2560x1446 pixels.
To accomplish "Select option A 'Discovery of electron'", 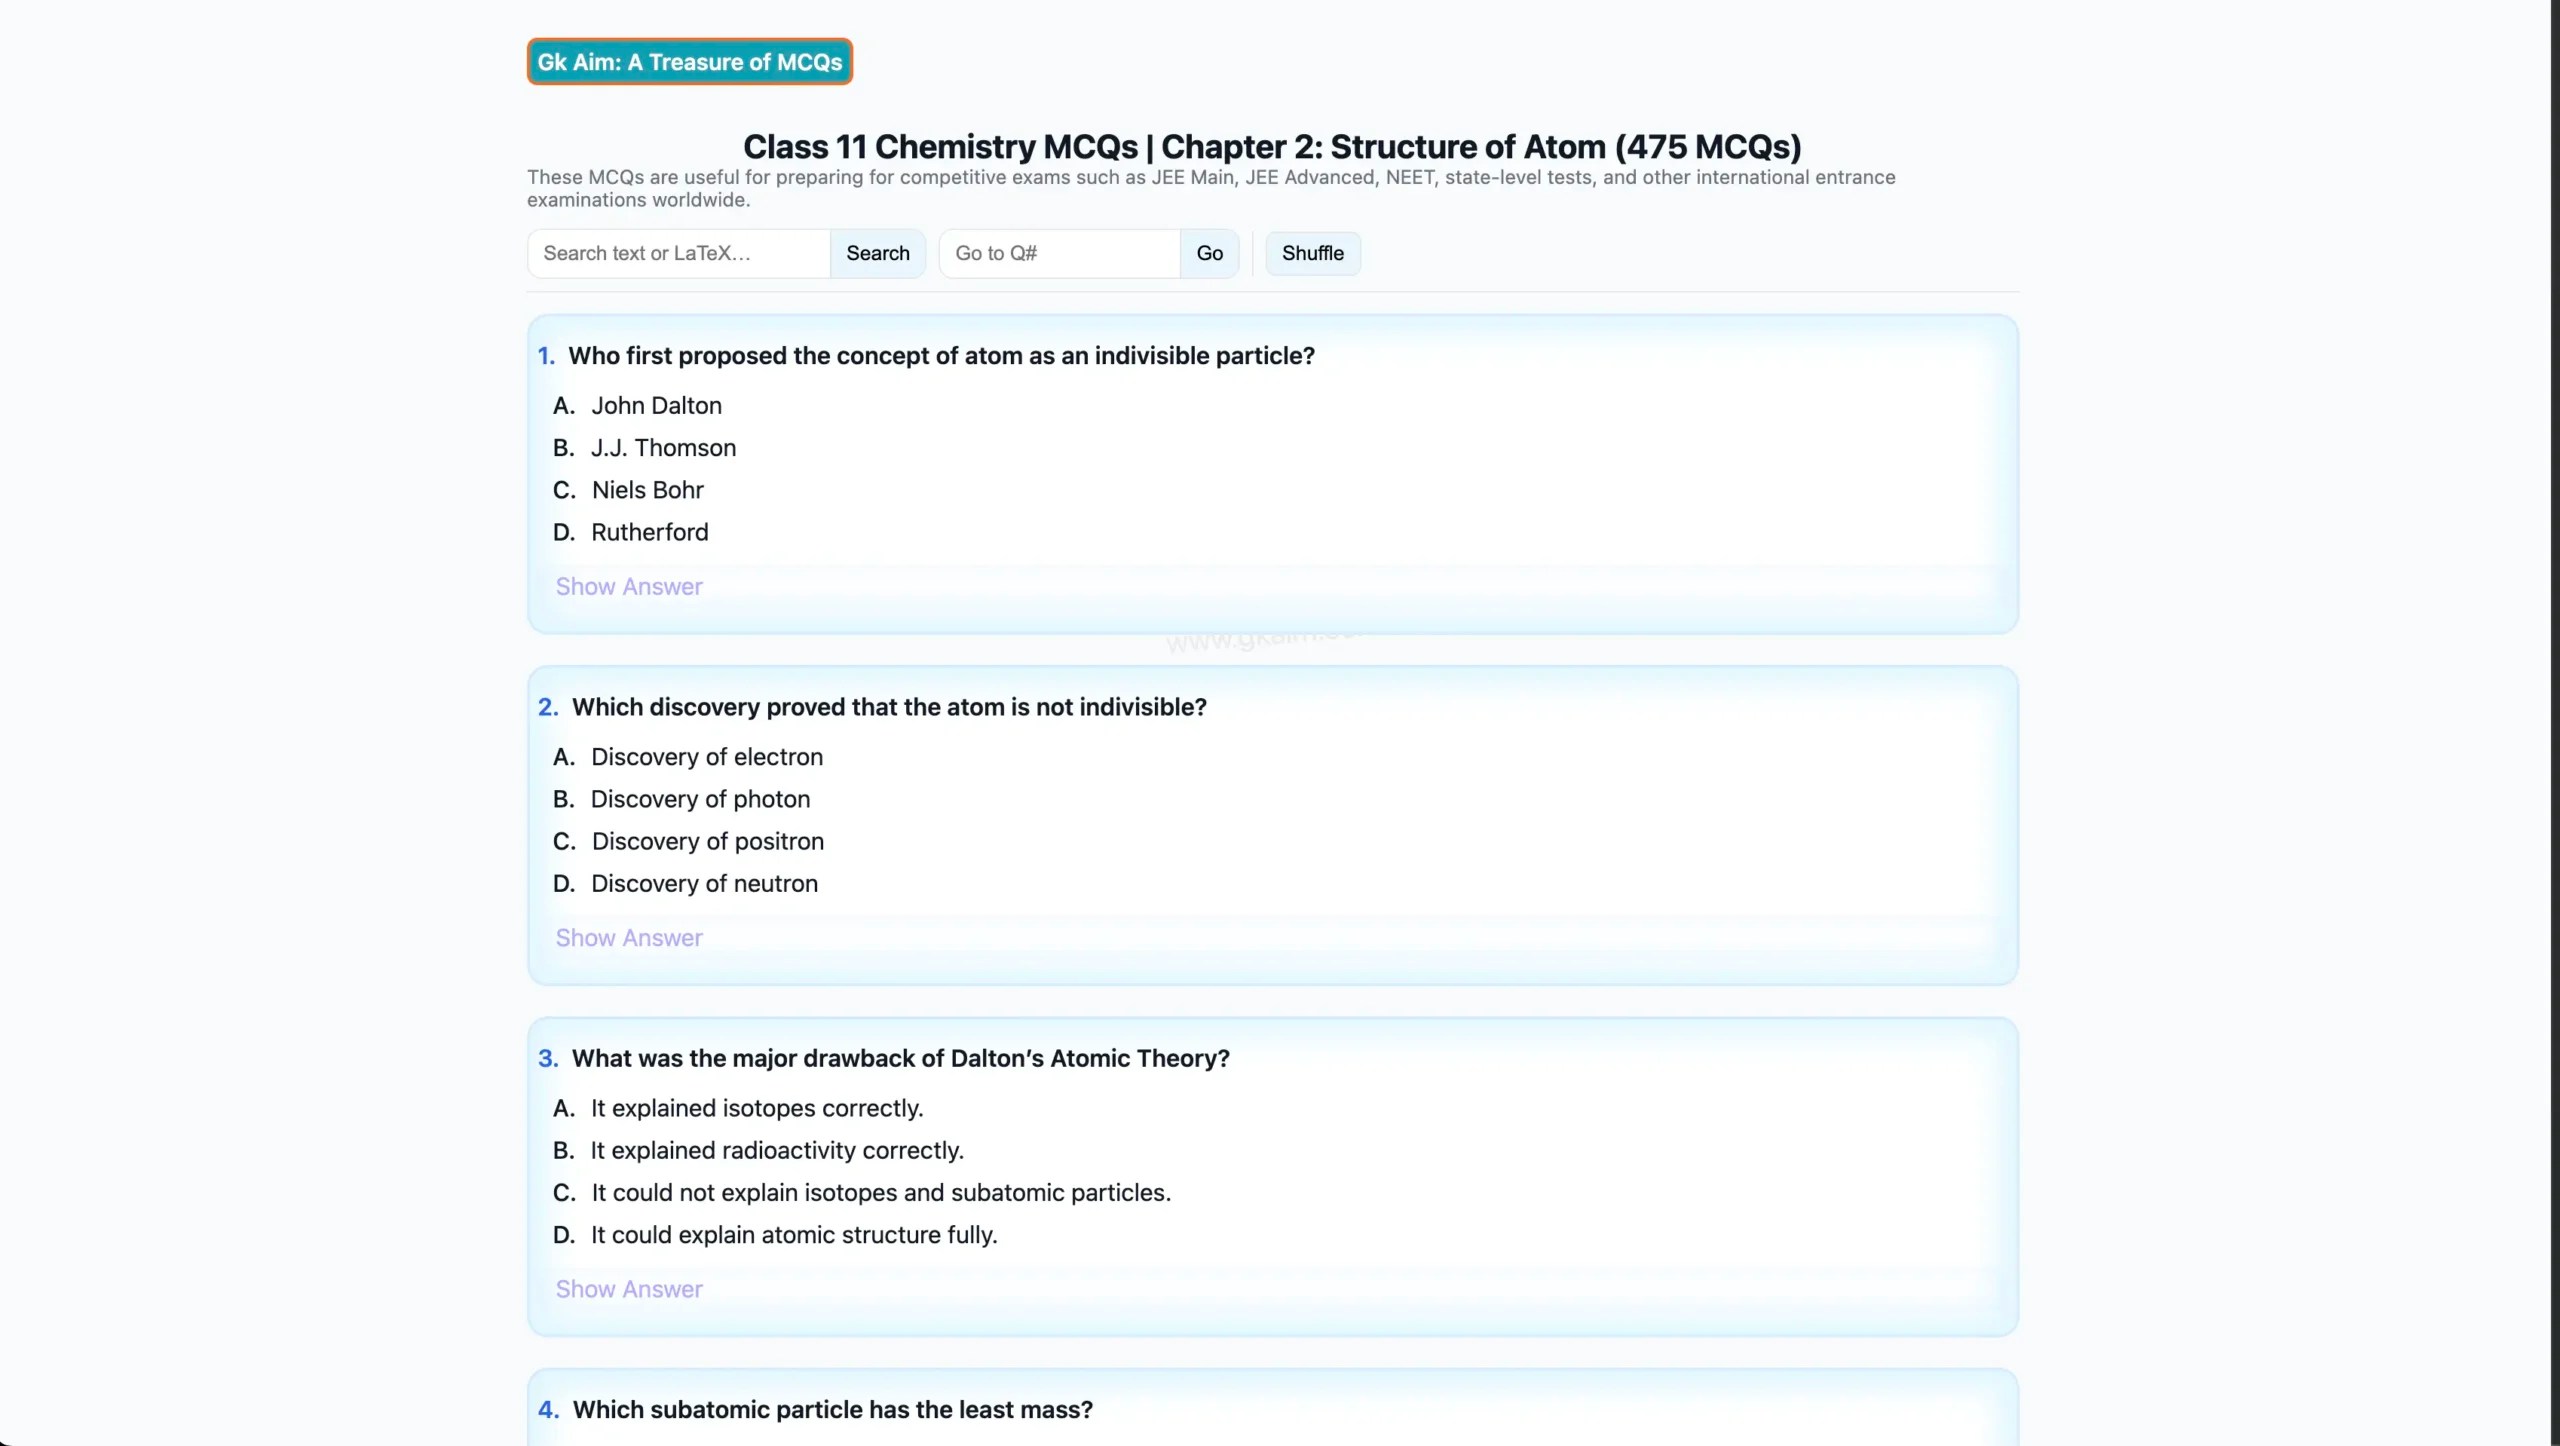I will [x=705, y=757].
